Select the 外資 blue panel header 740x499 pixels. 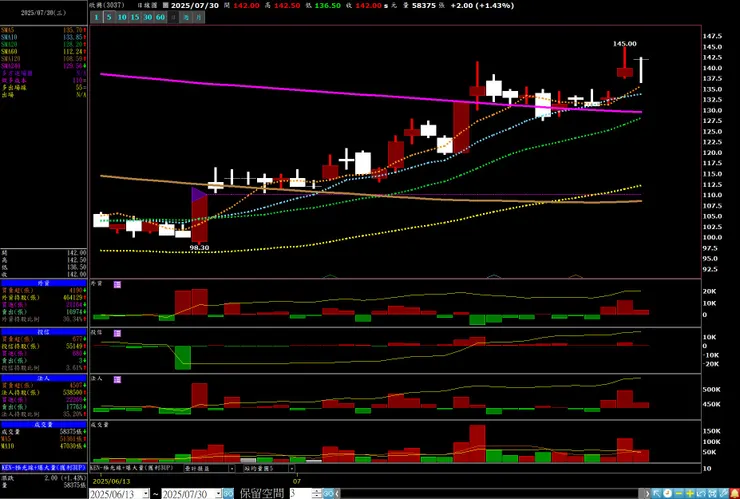[x=43, y=283]
